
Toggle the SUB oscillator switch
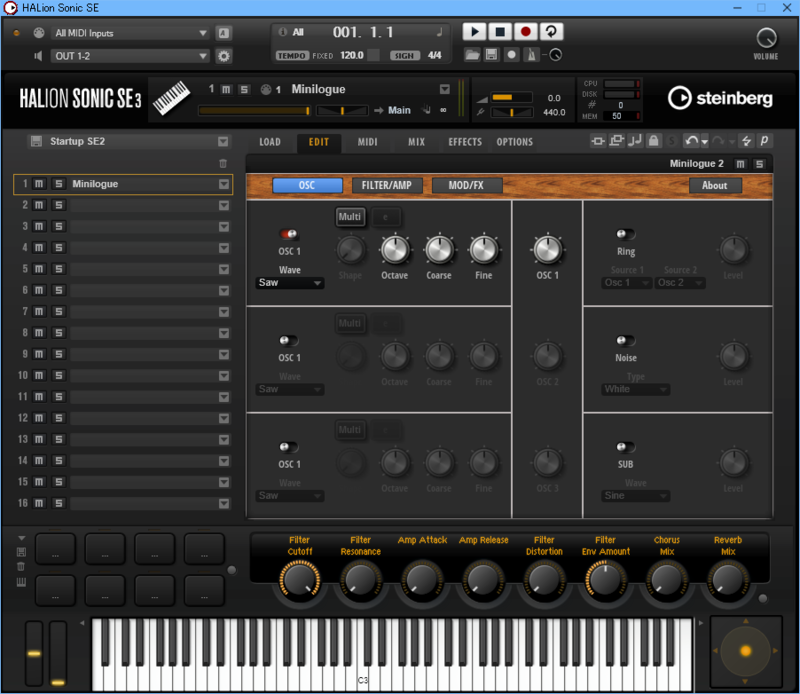(x=626, y=447)
